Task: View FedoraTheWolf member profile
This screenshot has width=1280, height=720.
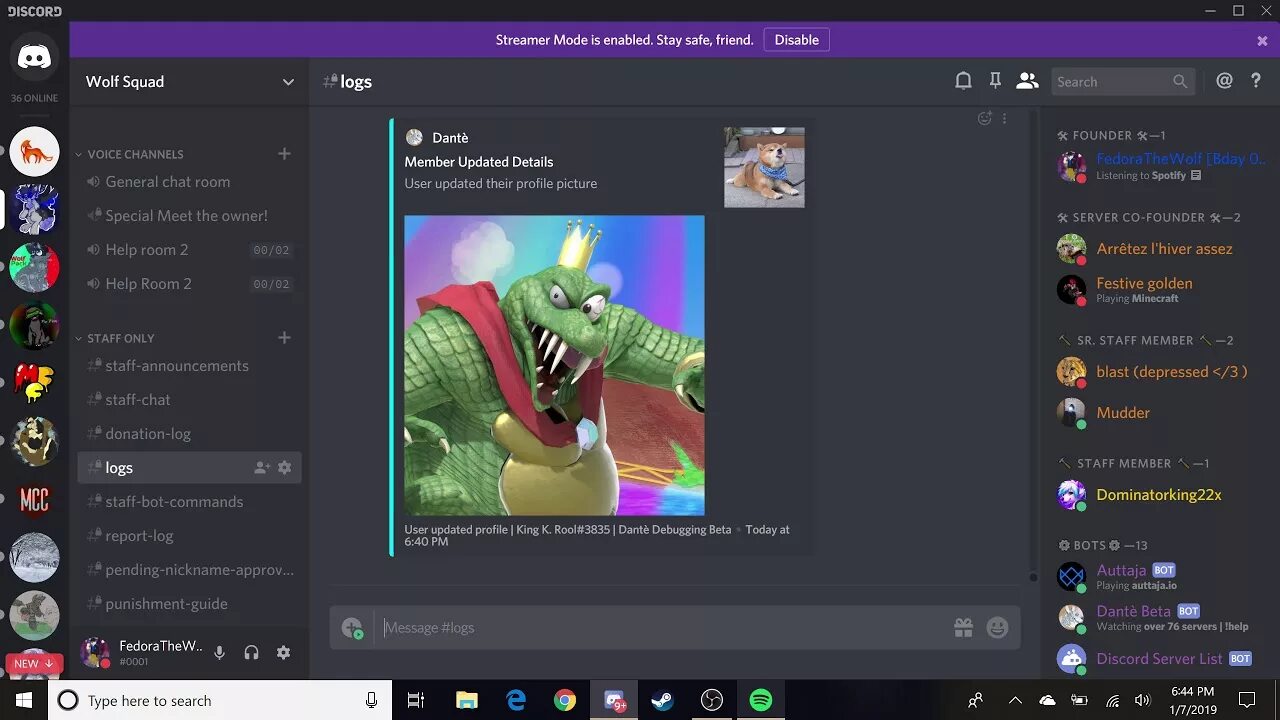Action: coord(1160,165)
